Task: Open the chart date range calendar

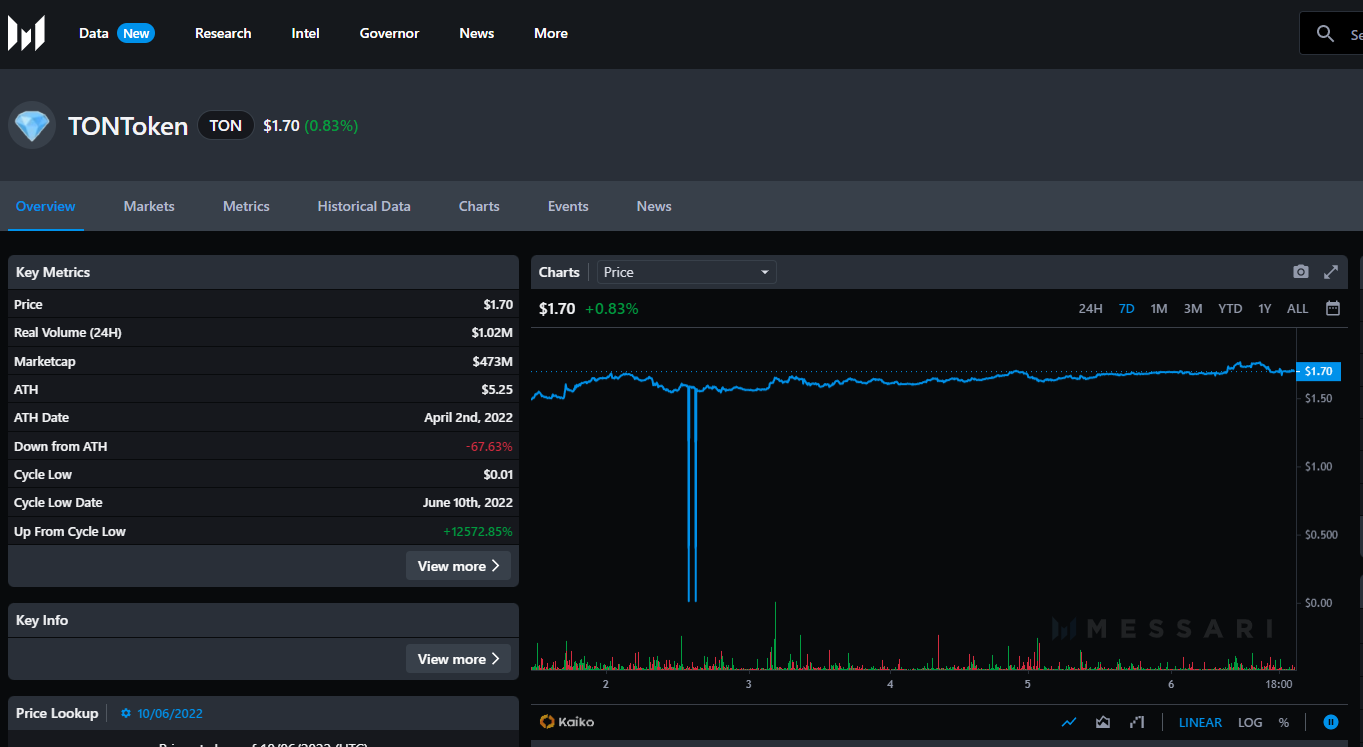Action: pos(1333,308)
